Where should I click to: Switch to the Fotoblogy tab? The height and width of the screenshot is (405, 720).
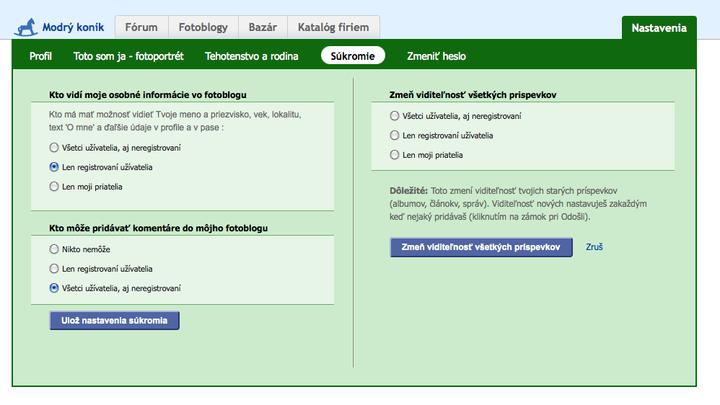tap(201, 28)
